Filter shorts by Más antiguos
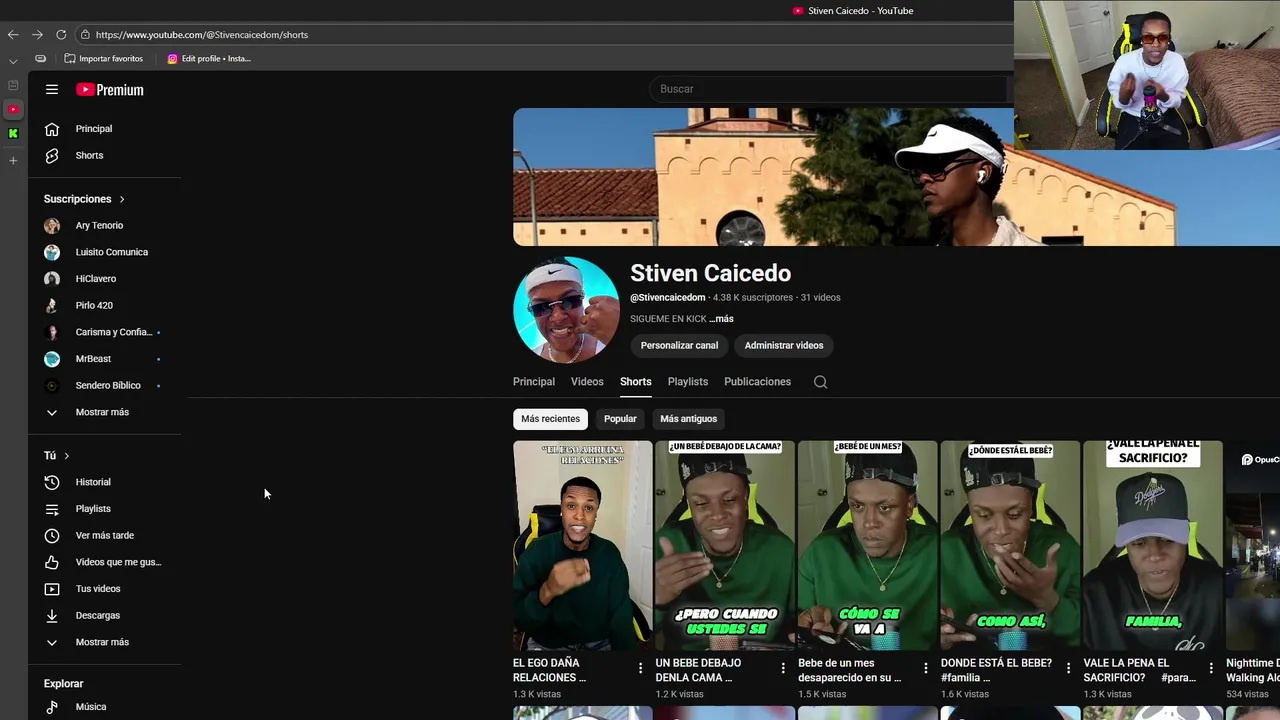This screenshot has width=1280, height=720. coord(688,419)
